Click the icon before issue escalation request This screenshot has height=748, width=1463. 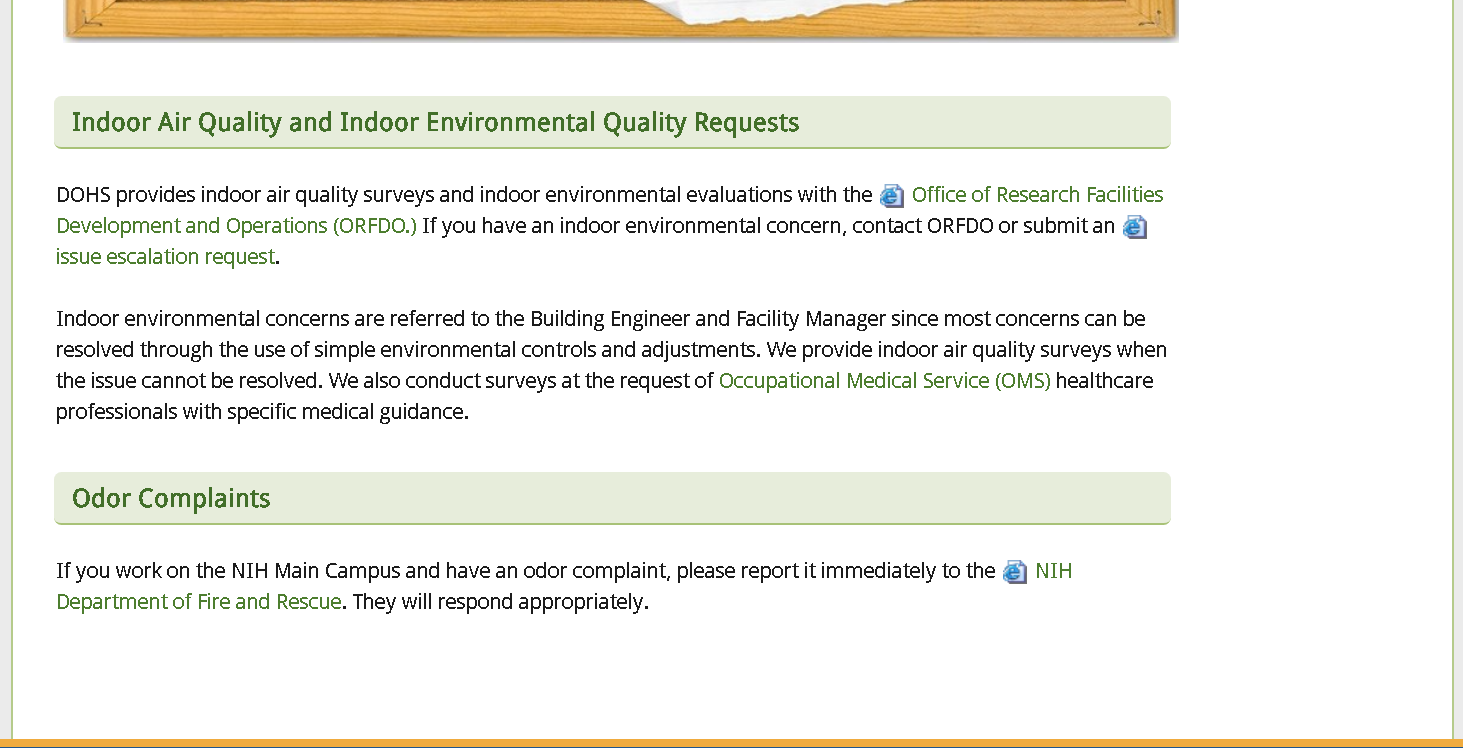tap(1134, 227)
